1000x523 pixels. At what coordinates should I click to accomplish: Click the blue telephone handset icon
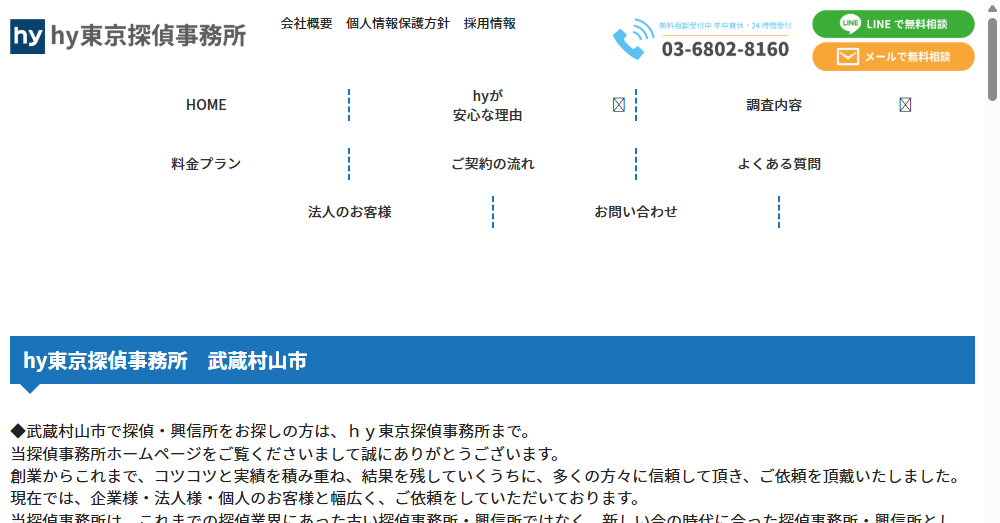click(629, 40)
